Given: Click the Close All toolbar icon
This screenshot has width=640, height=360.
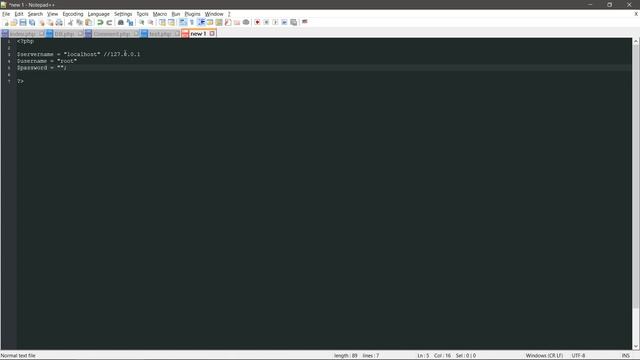Looking at the screenshot, I should pyautogui.click(x=50, y=22).
